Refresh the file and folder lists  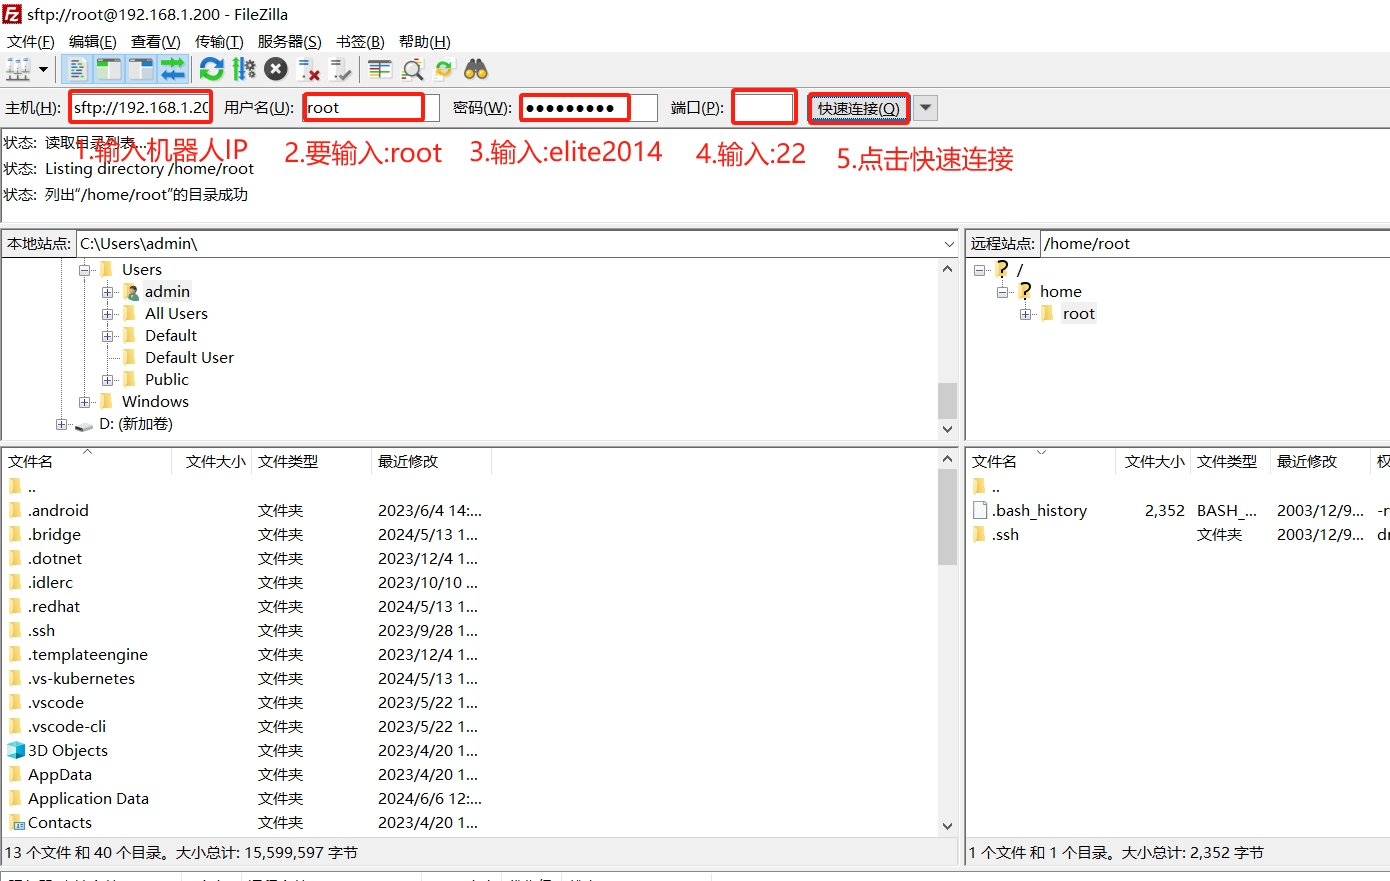point(211,69)
